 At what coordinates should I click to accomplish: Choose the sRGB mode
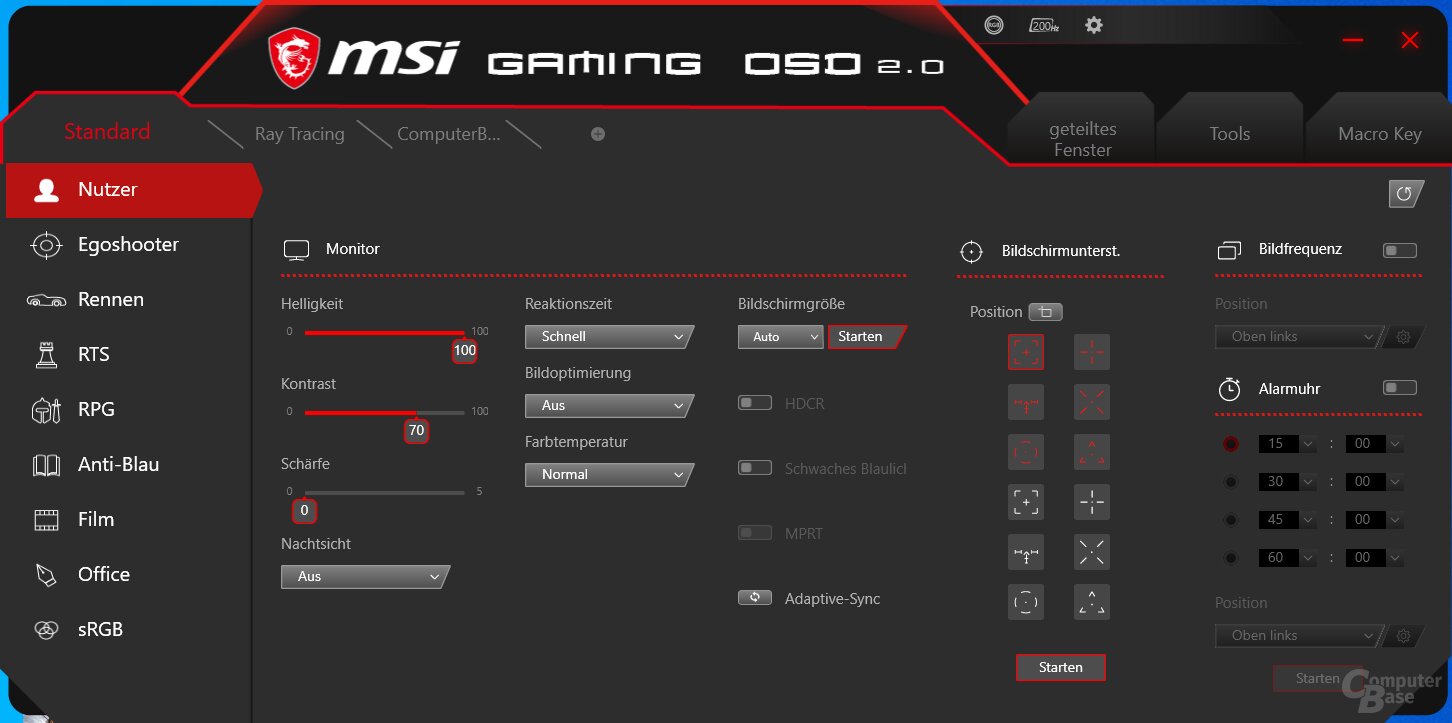coord(128,630)
